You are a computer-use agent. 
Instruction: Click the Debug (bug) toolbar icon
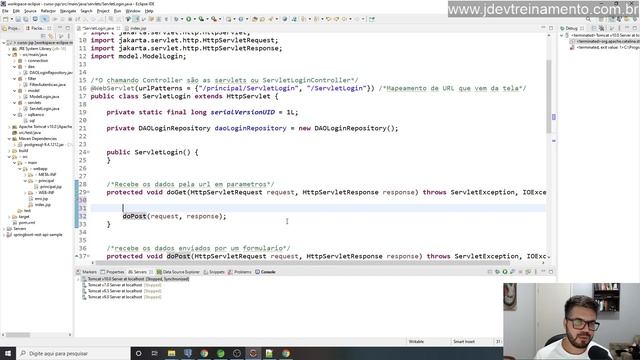click(x=176, y=19)
